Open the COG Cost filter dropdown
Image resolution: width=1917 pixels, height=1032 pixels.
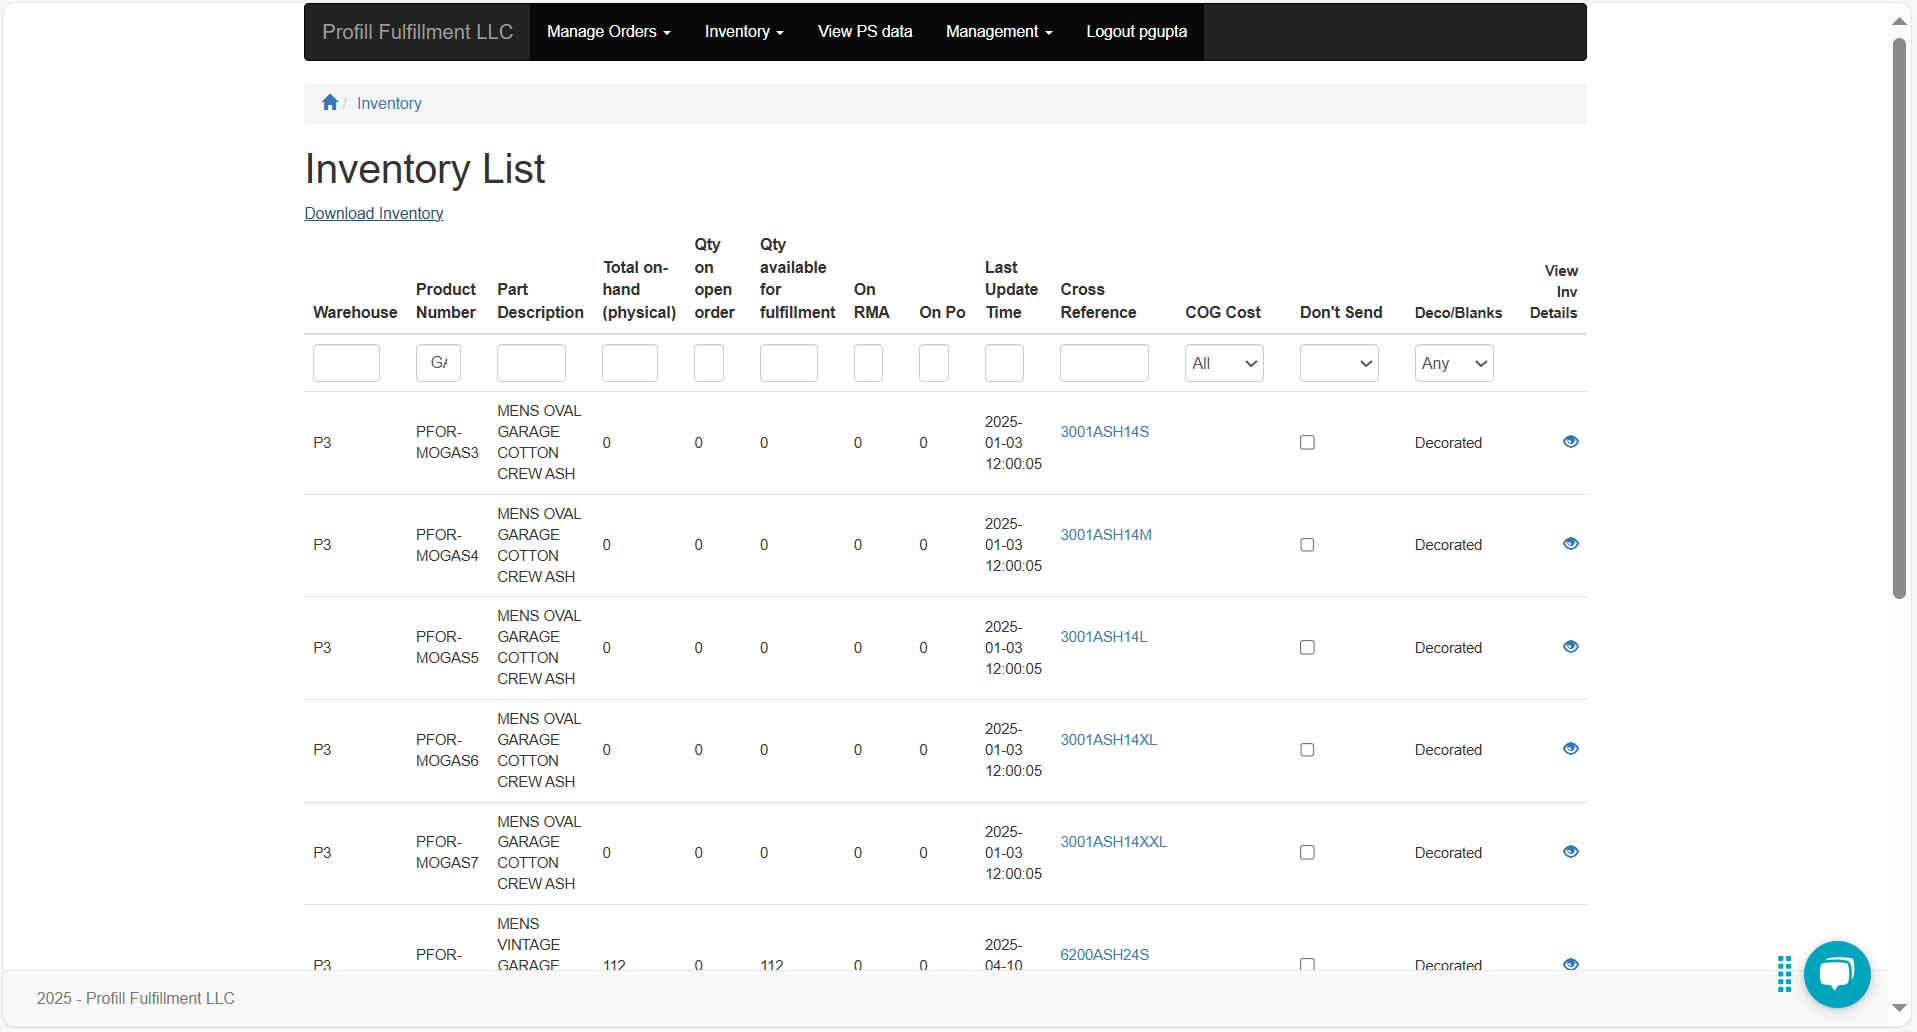1224,363
